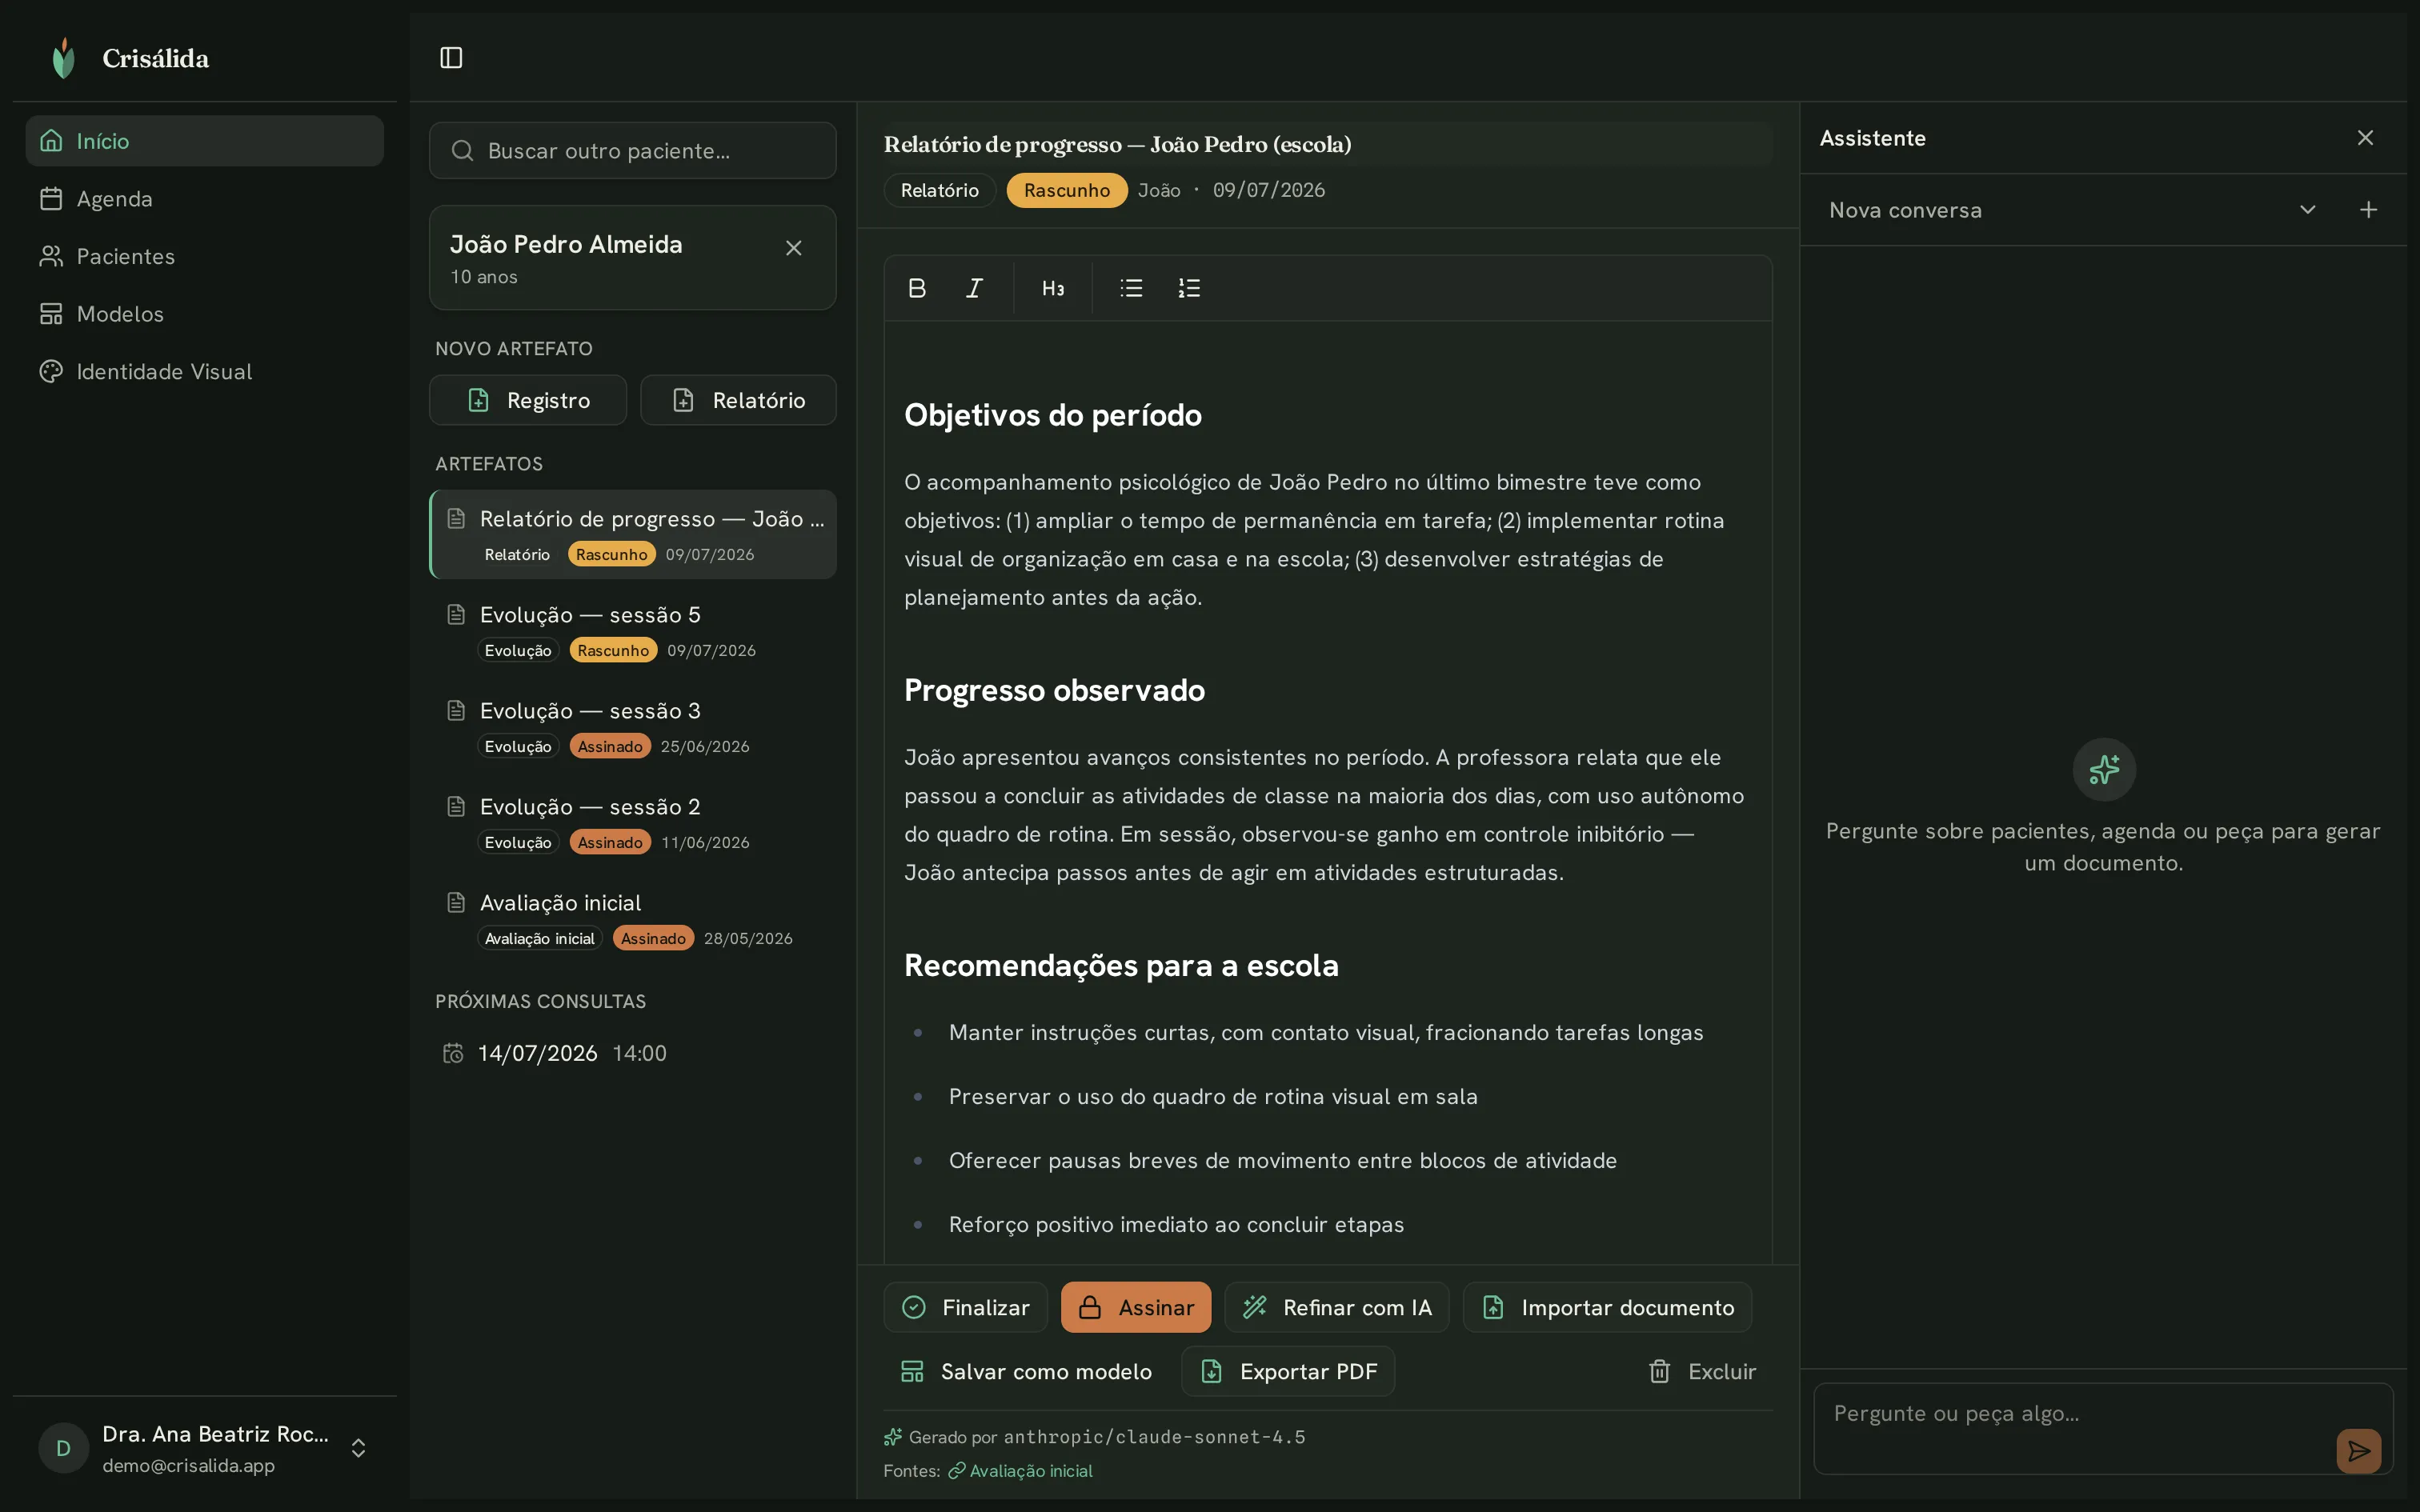Click the Rascunho status badge in header

(x=1066, y=190)
